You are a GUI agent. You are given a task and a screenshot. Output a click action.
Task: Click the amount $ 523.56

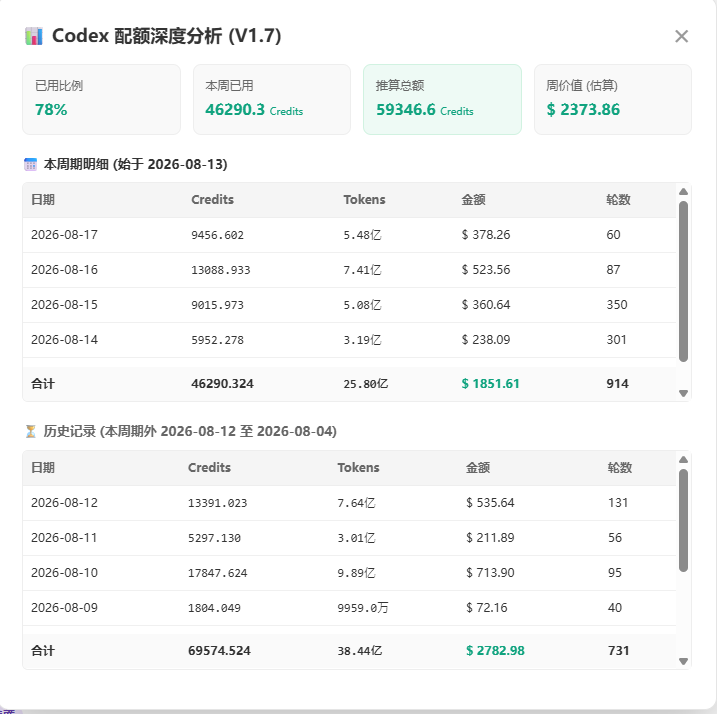486,269
